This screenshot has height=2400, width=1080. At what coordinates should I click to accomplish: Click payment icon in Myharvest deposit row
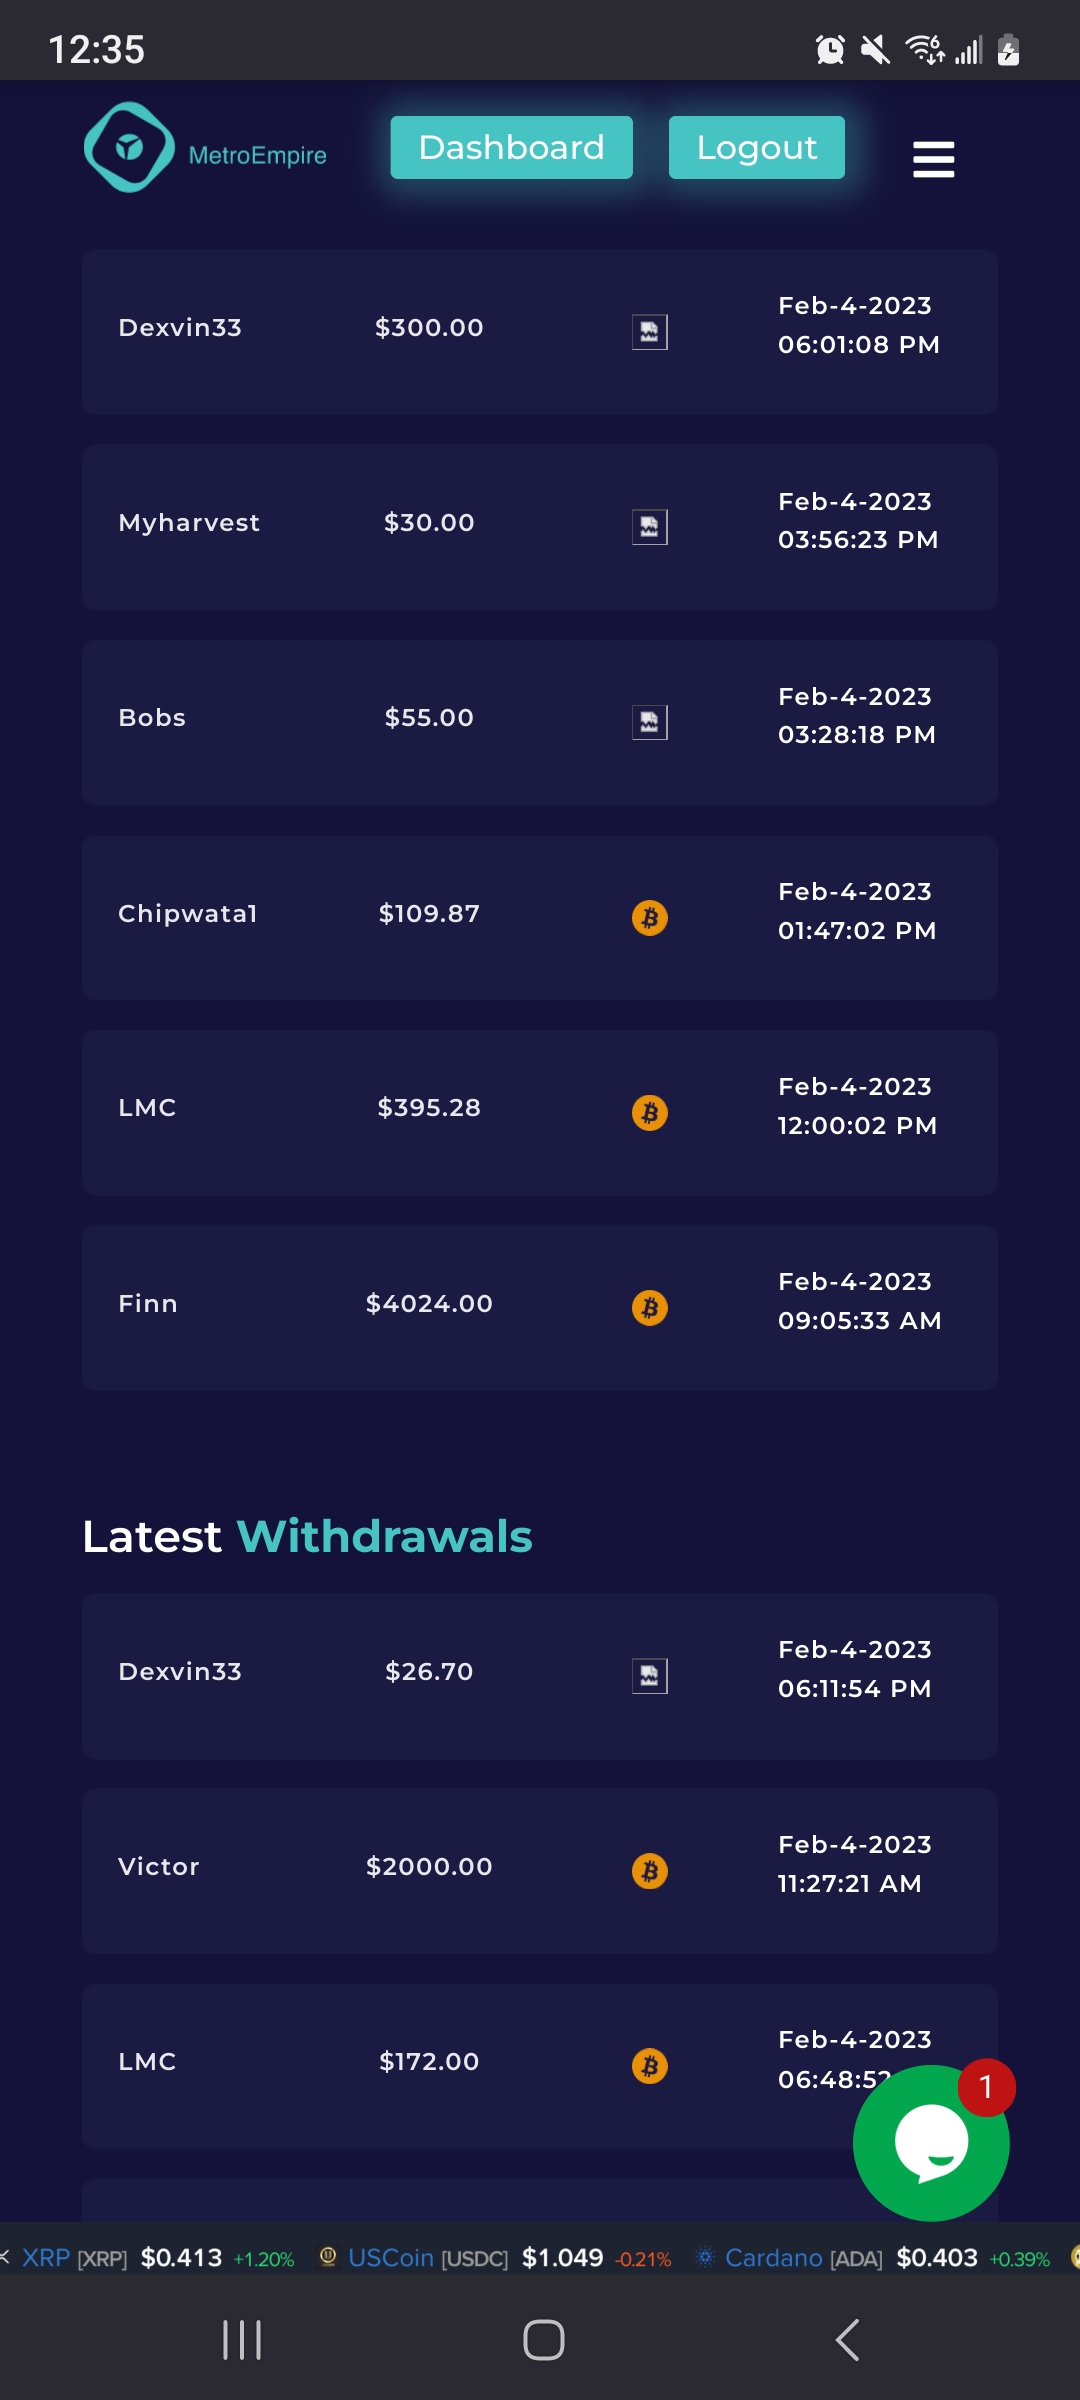pyautogui.click(x=650, y=527)
